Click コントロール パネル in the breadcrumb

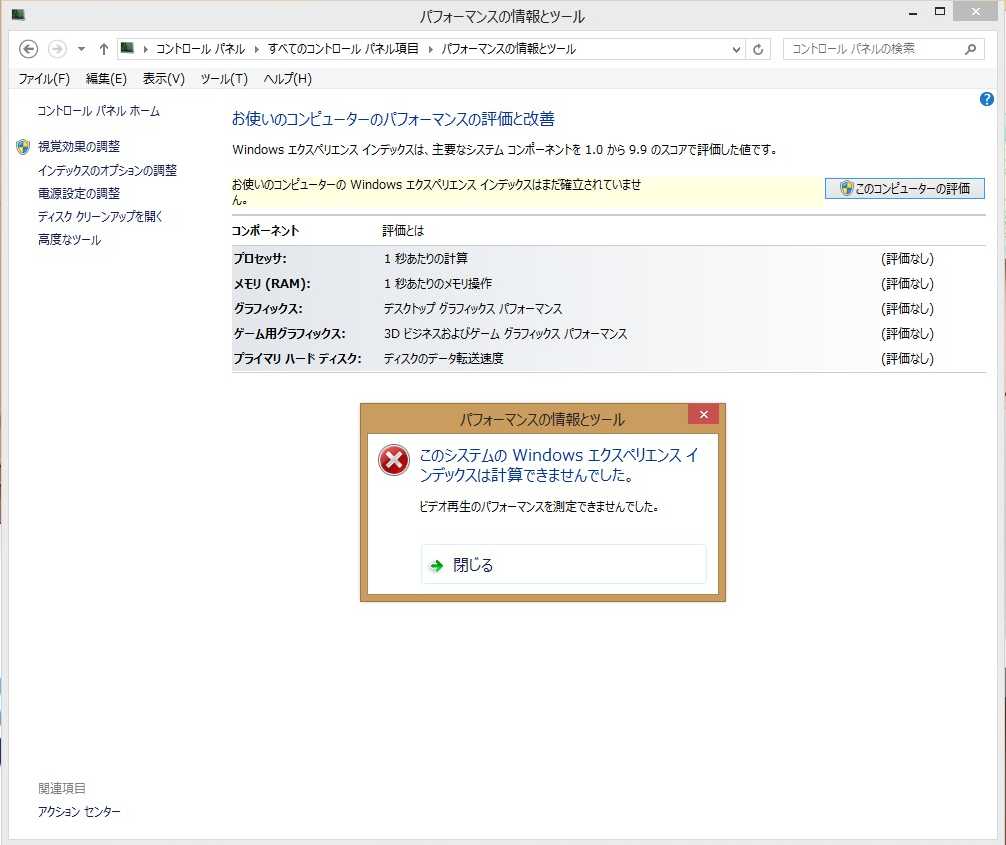(x=200, y=49)
